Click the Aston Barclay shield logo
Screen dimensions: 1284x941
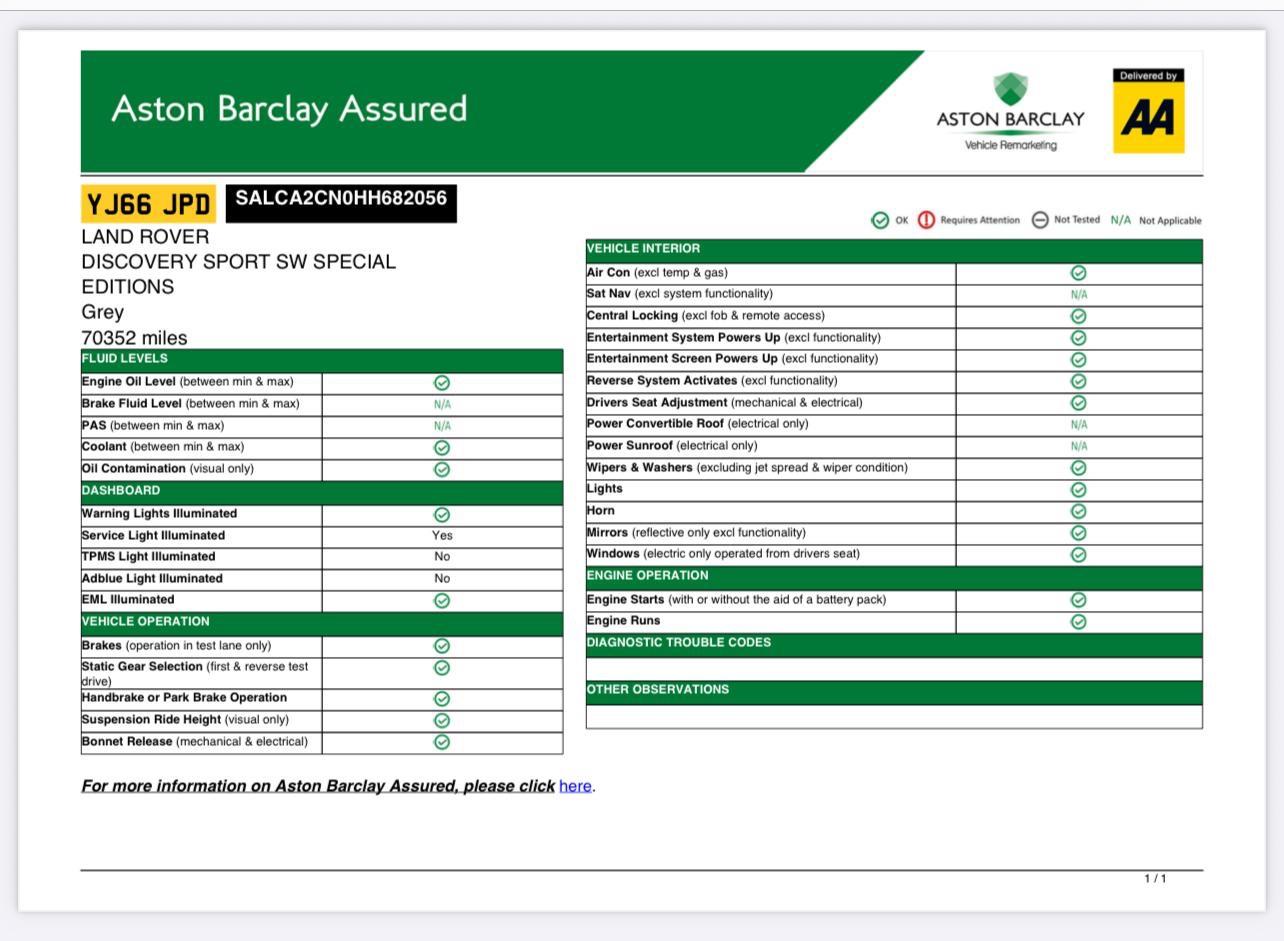[x=1010, y=89]
